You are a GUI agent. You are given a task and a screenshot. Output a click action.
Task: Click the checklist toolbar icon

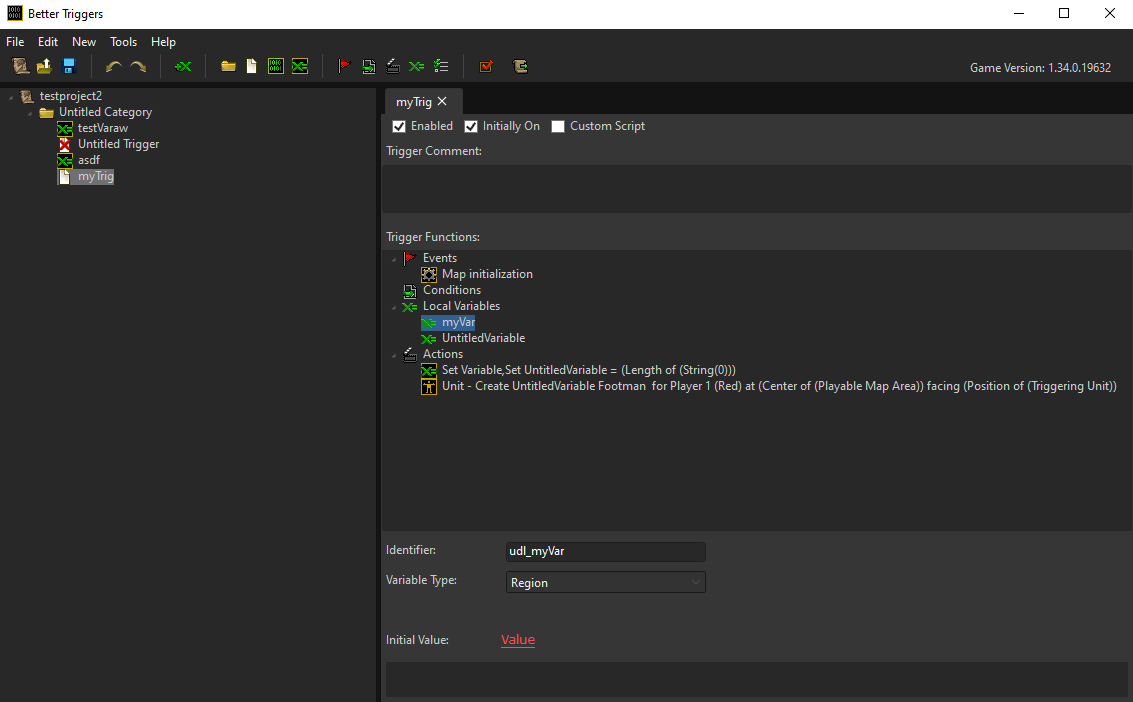(x=441, y=66)
